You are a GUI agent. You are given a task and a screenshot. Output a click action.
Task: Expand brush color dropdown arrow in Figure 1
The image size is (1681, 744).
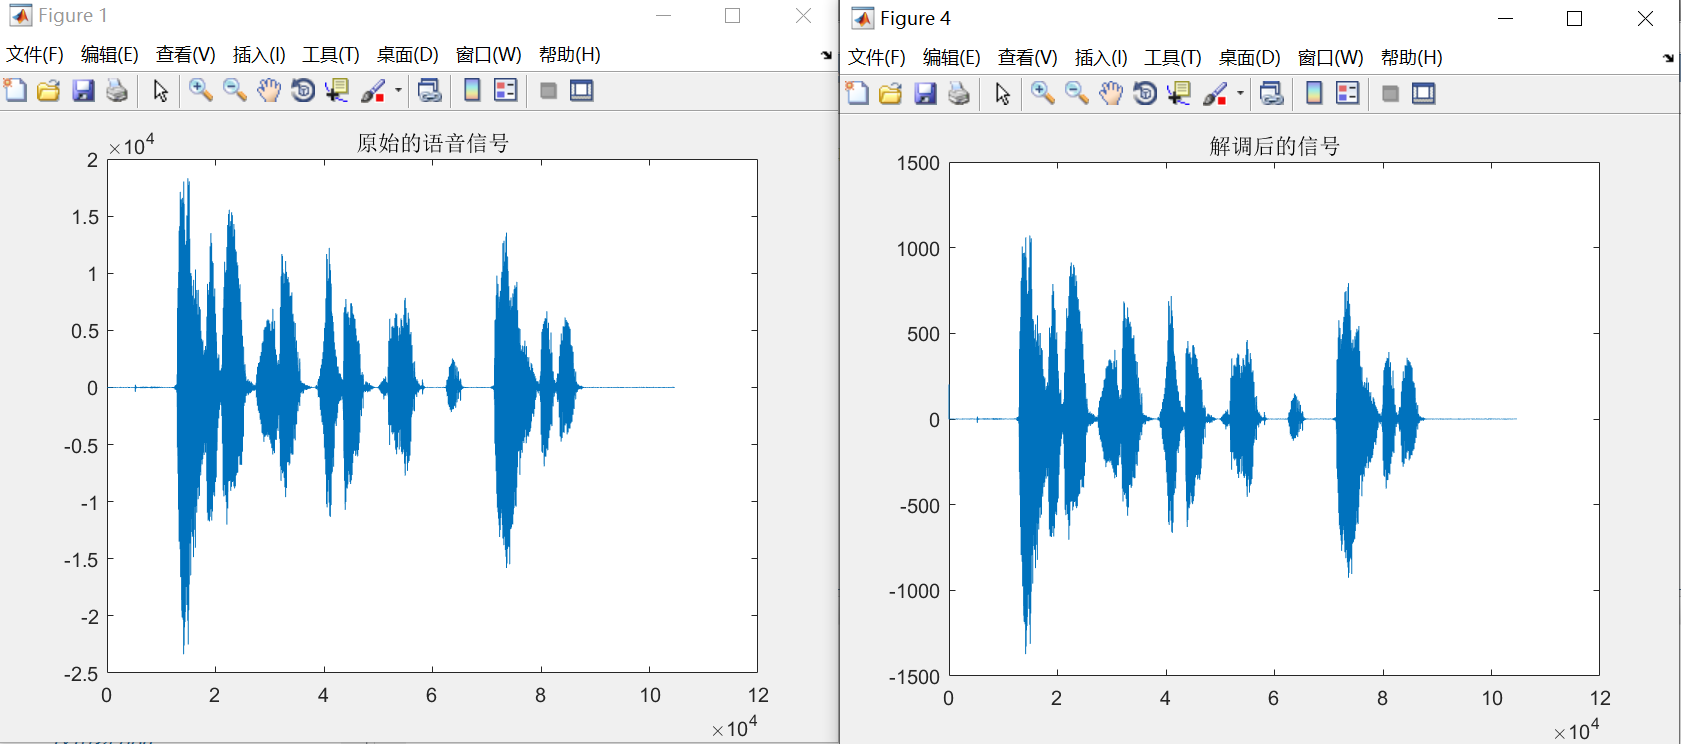pos(398,91)
